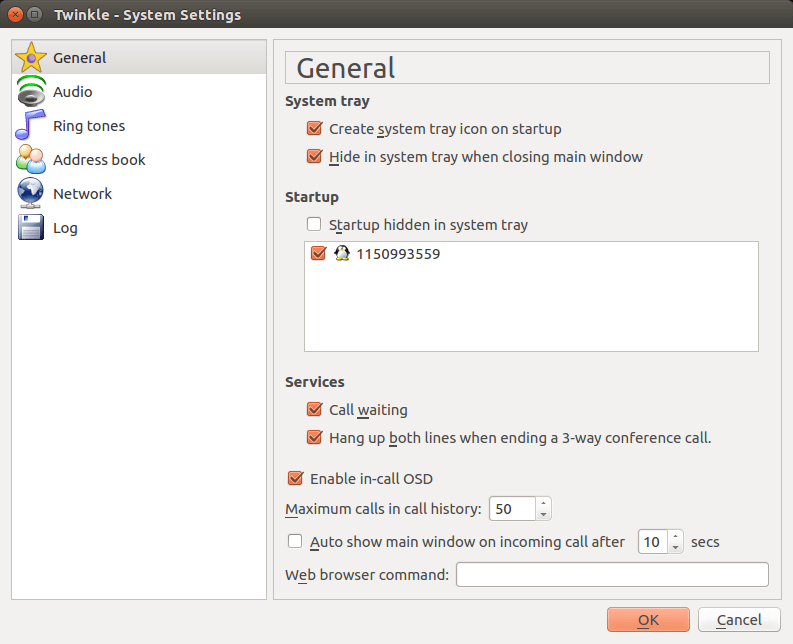This screenshot has height=644, width=793.
Task: Uncheck profile 1150993559 startup checkbox
Action: coord(318,252)
